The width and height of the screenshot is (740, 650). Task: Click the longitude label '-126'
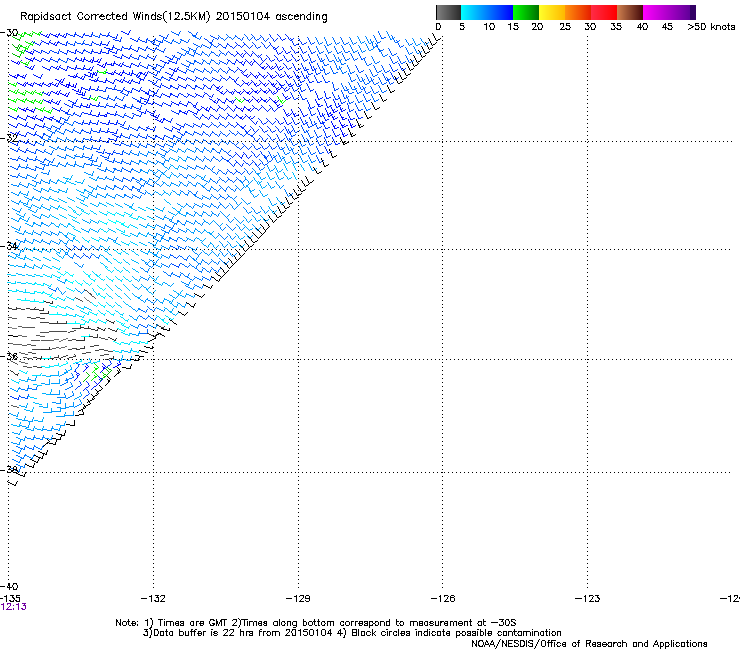[443, 599]
